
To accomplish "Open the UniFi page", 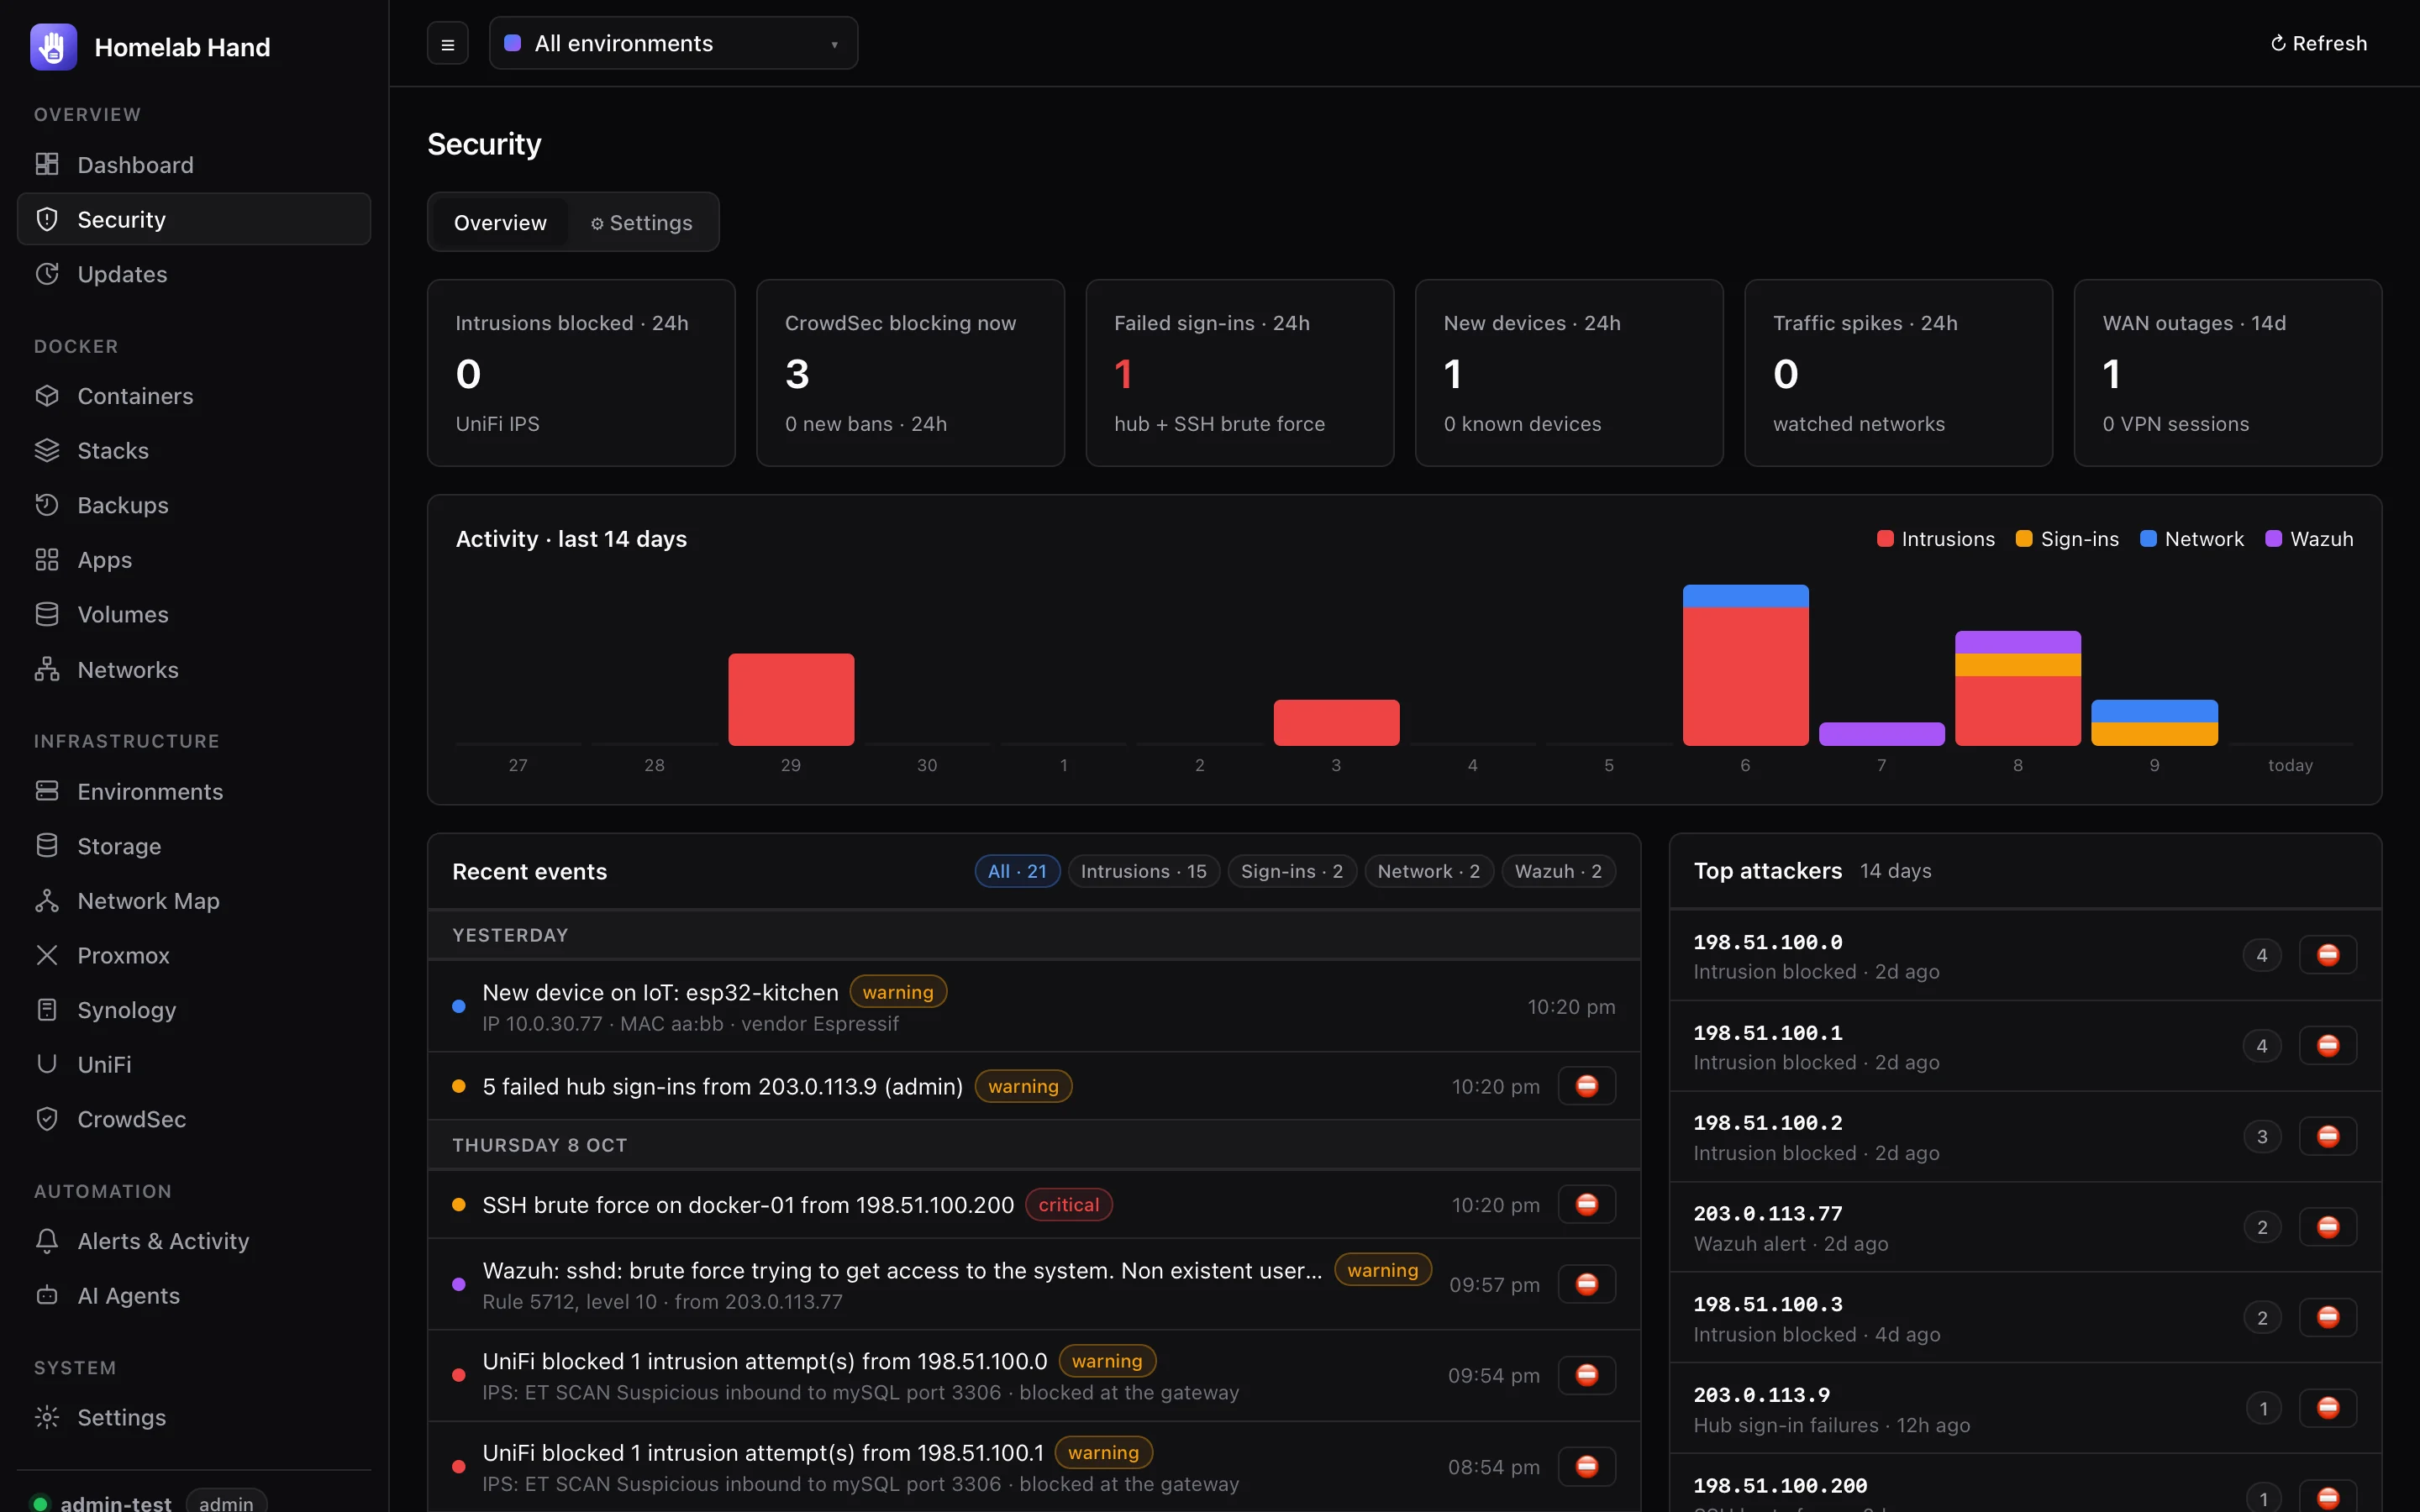I will (x=194, y=1064).
